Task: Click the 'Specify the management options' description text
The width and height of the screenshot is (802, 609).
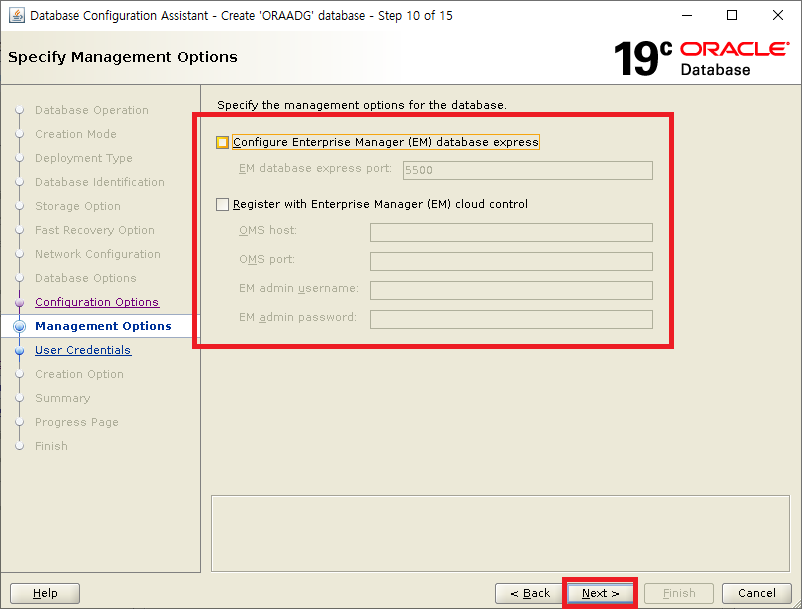Action: coord(362,105)
